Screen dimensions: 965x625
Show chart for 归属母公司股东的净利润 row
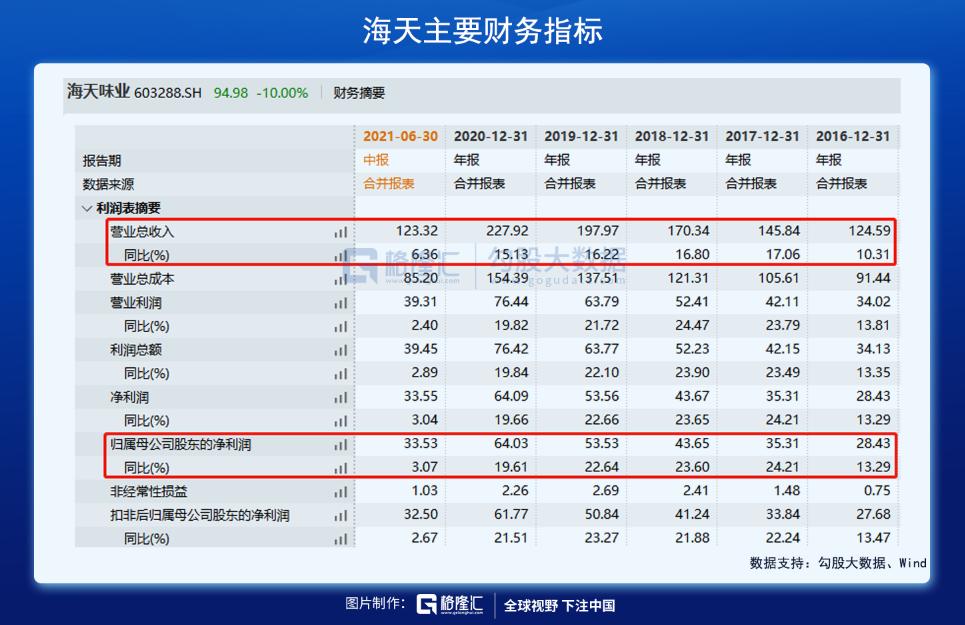340,444
